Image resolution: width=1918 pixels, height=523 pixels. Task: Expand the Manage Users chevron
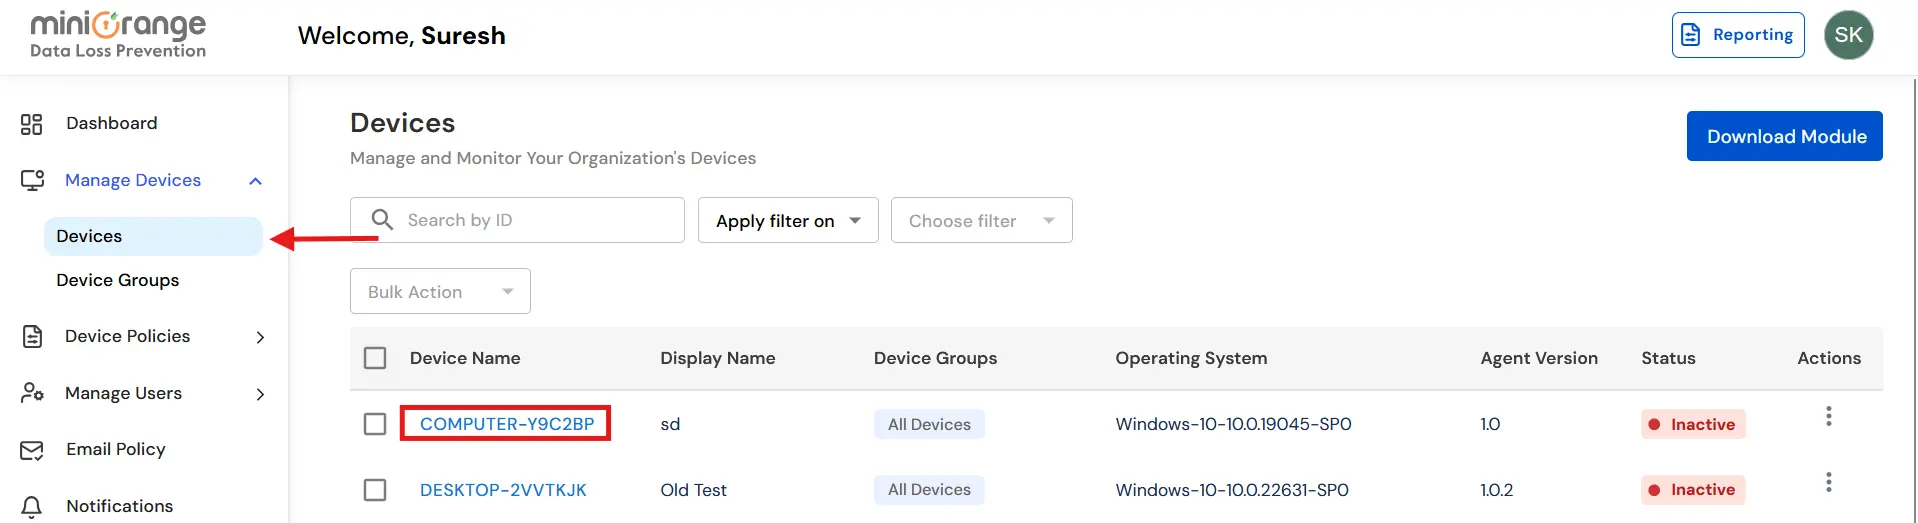click(x=260, y=394)
